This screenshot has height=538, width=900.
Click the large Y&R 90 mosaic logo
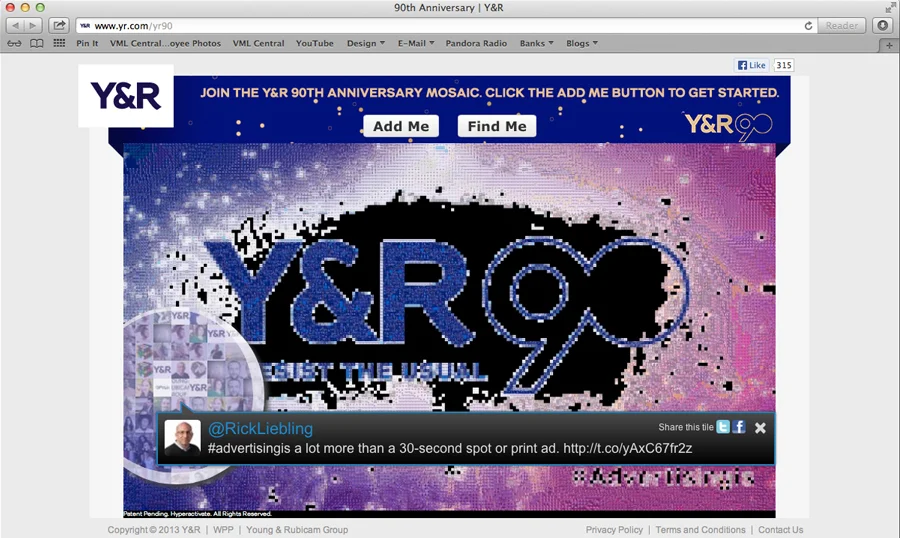point(448,316)
